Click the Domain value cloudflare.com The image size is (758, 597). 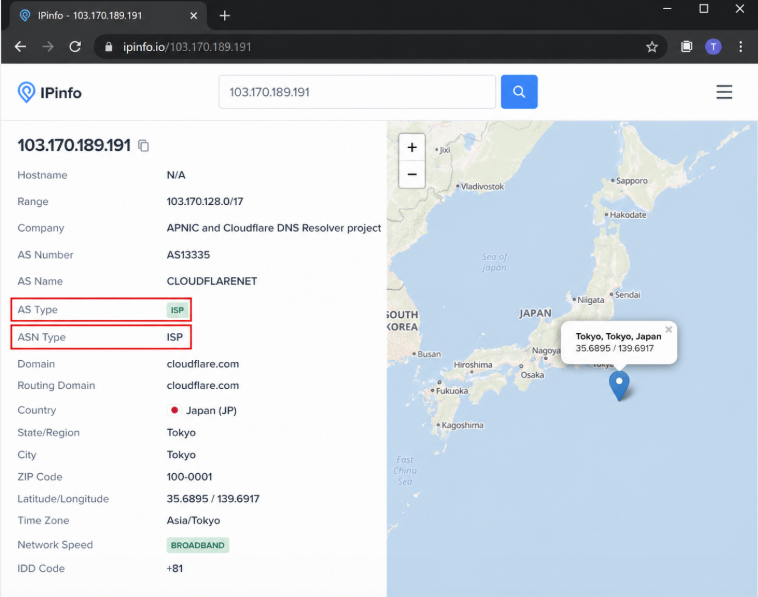point(203,364)
